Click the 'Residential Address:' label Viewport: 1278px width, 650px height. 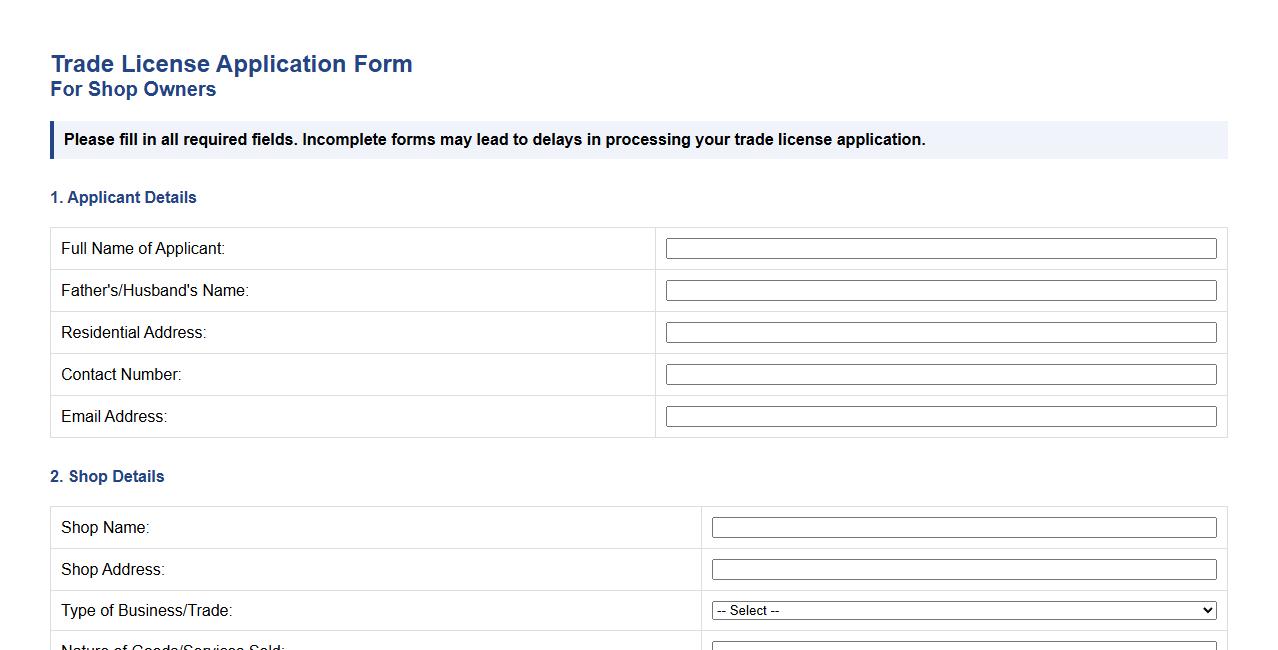(132, 332)
